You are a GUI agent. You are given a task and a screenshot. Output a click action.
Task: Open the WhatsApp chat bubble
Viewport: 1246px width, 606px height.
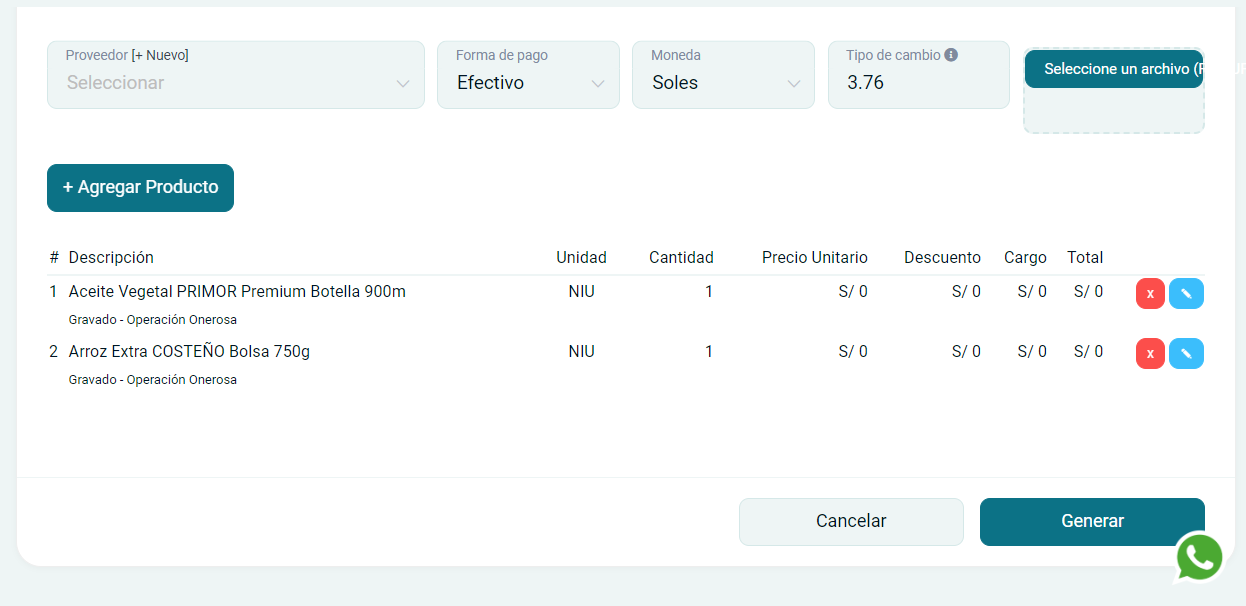click(1199, 557)
